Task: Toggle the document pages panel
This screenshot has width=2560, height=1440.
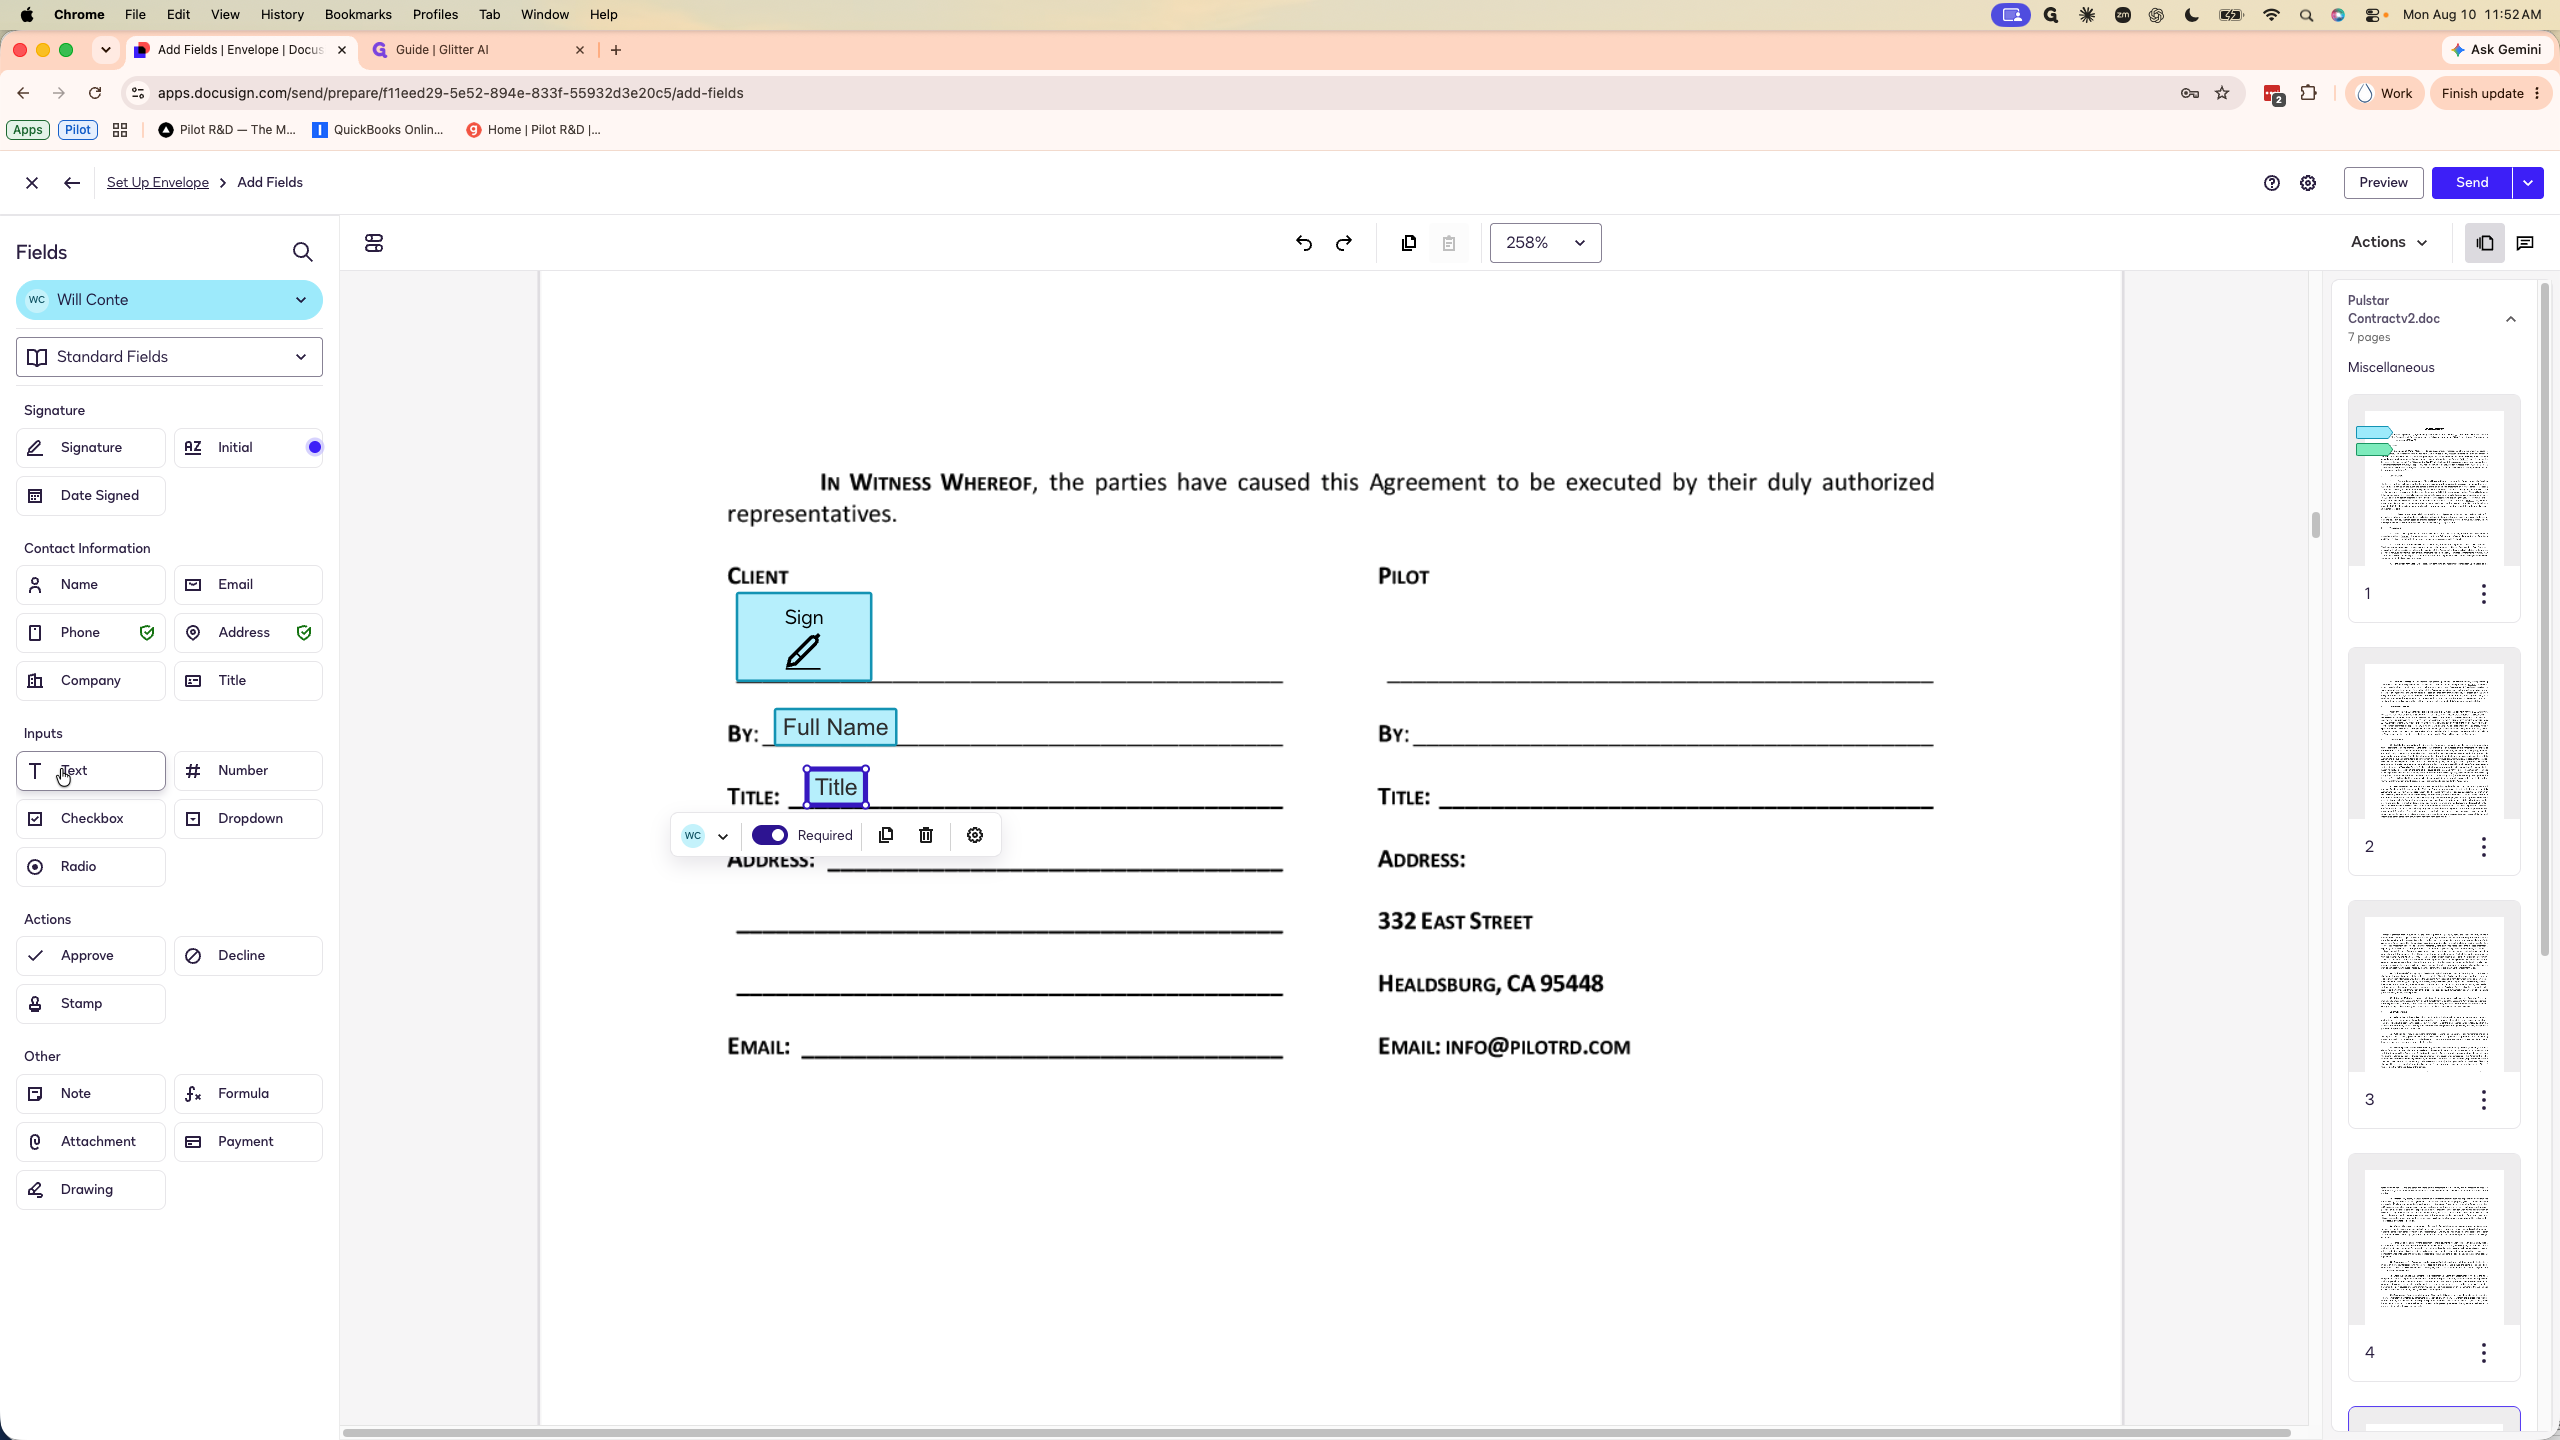Action: (x=2485, y=243)
